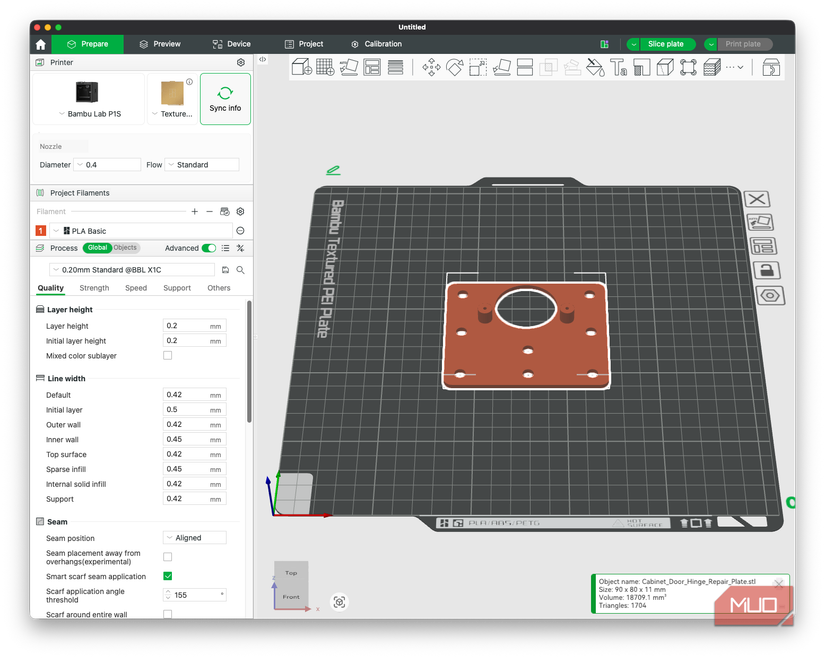This screenshot has height=658, width=825.
Task: Click the Layer height input field
Action: tap(194, 326)
